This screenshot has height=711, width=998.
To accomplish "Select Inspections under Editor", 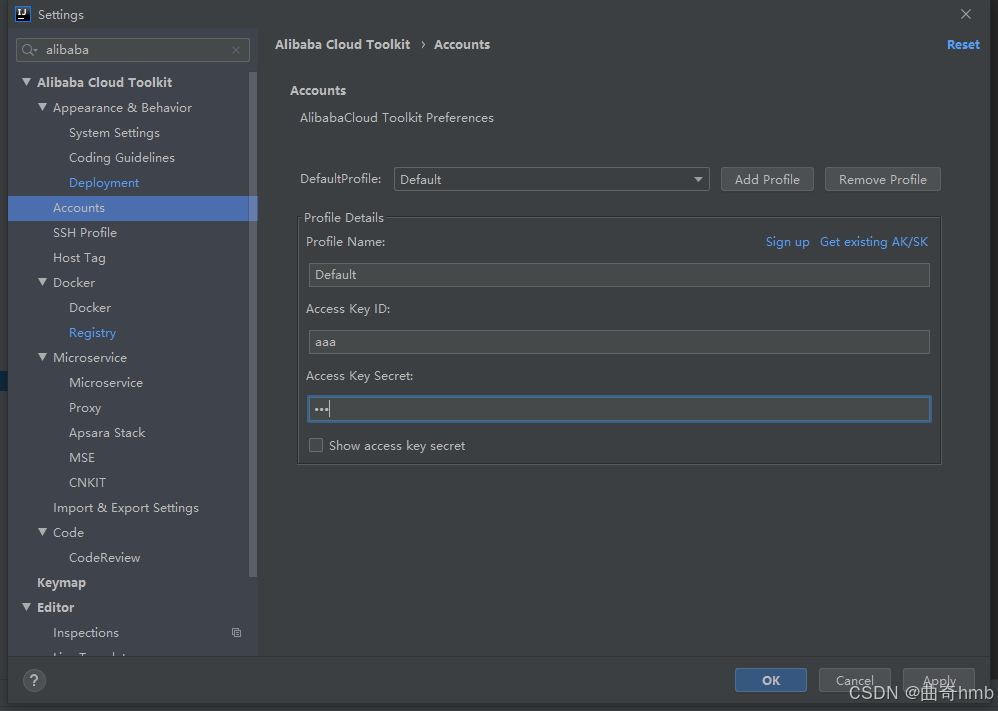I will point(86,633).
